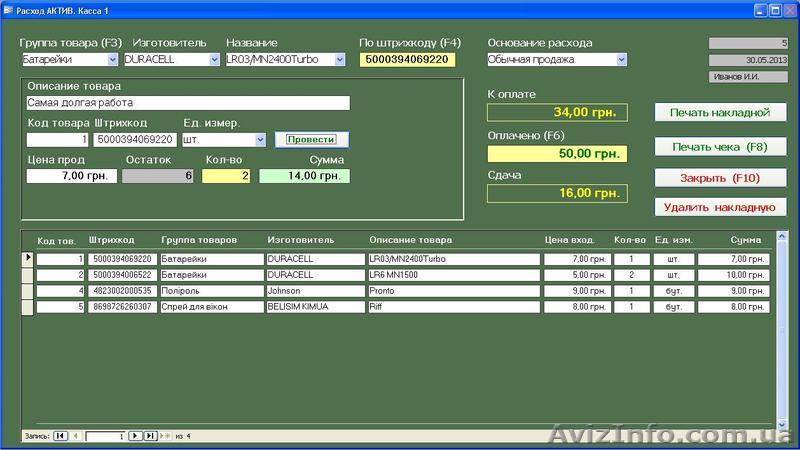Image resolution: width=800 pixels, height=450 pixels.
Task: Click the Печать накладной button
Action: point(719,112)
